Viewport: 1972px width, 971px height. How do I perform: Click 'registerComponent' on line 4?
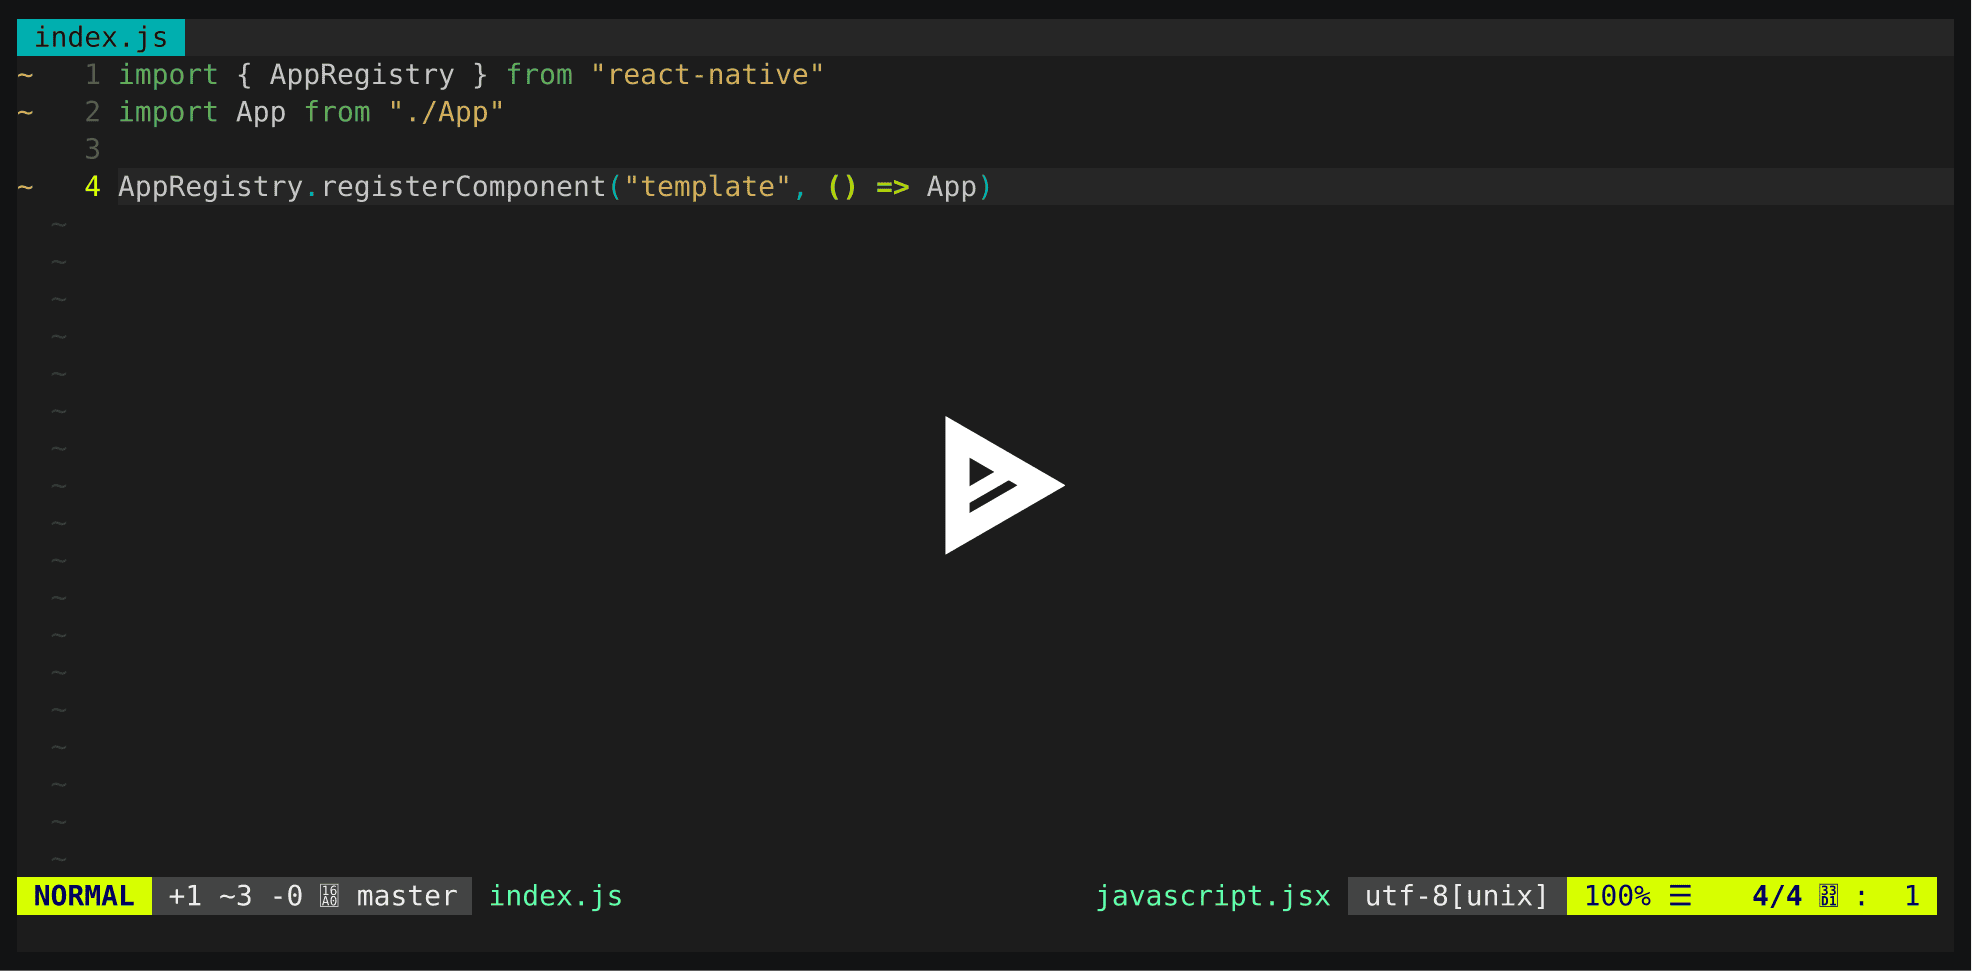(x=463, y=187)
